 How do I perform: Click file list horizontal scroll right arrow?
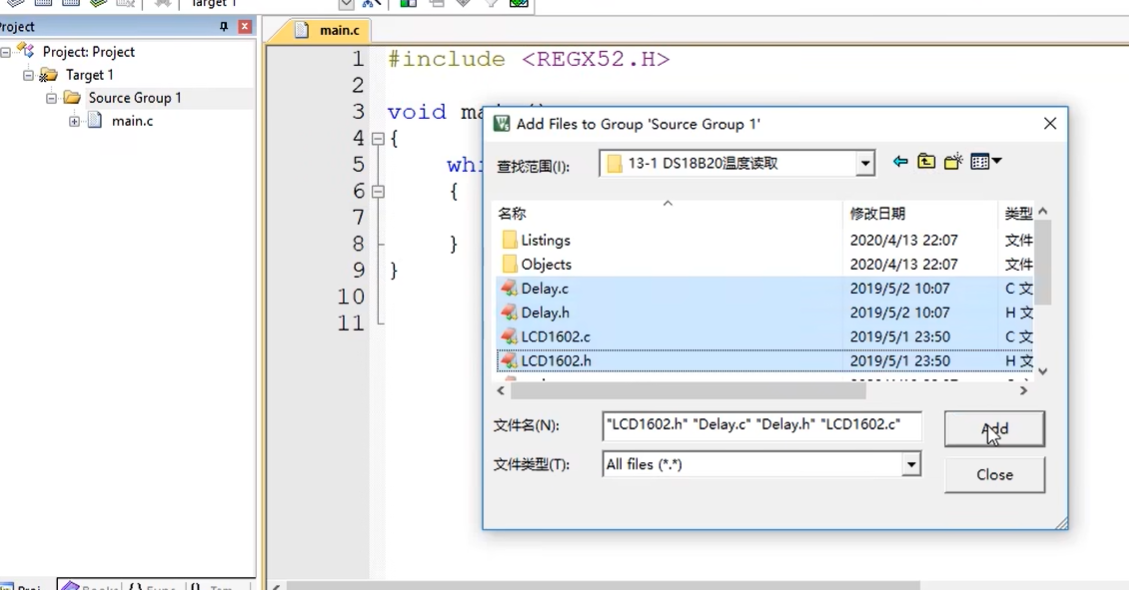[x=1022, y=390]
